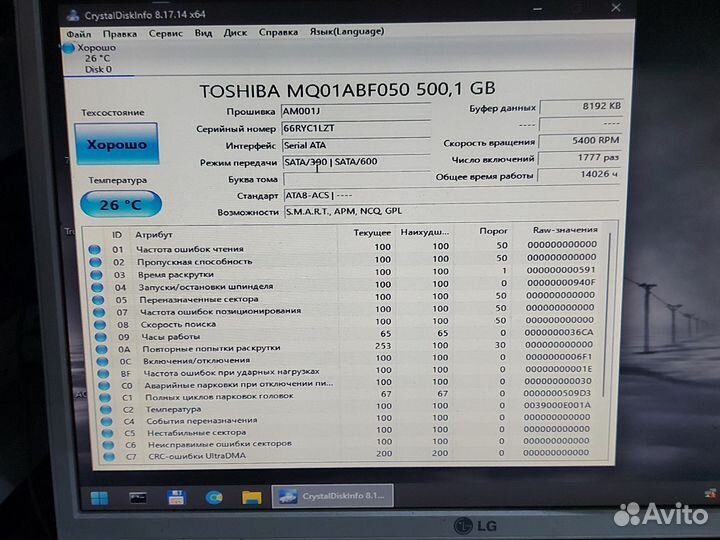Click the status icon for attribute C5
This screenshot has width=720, height=540.
(x=107, y=433)
